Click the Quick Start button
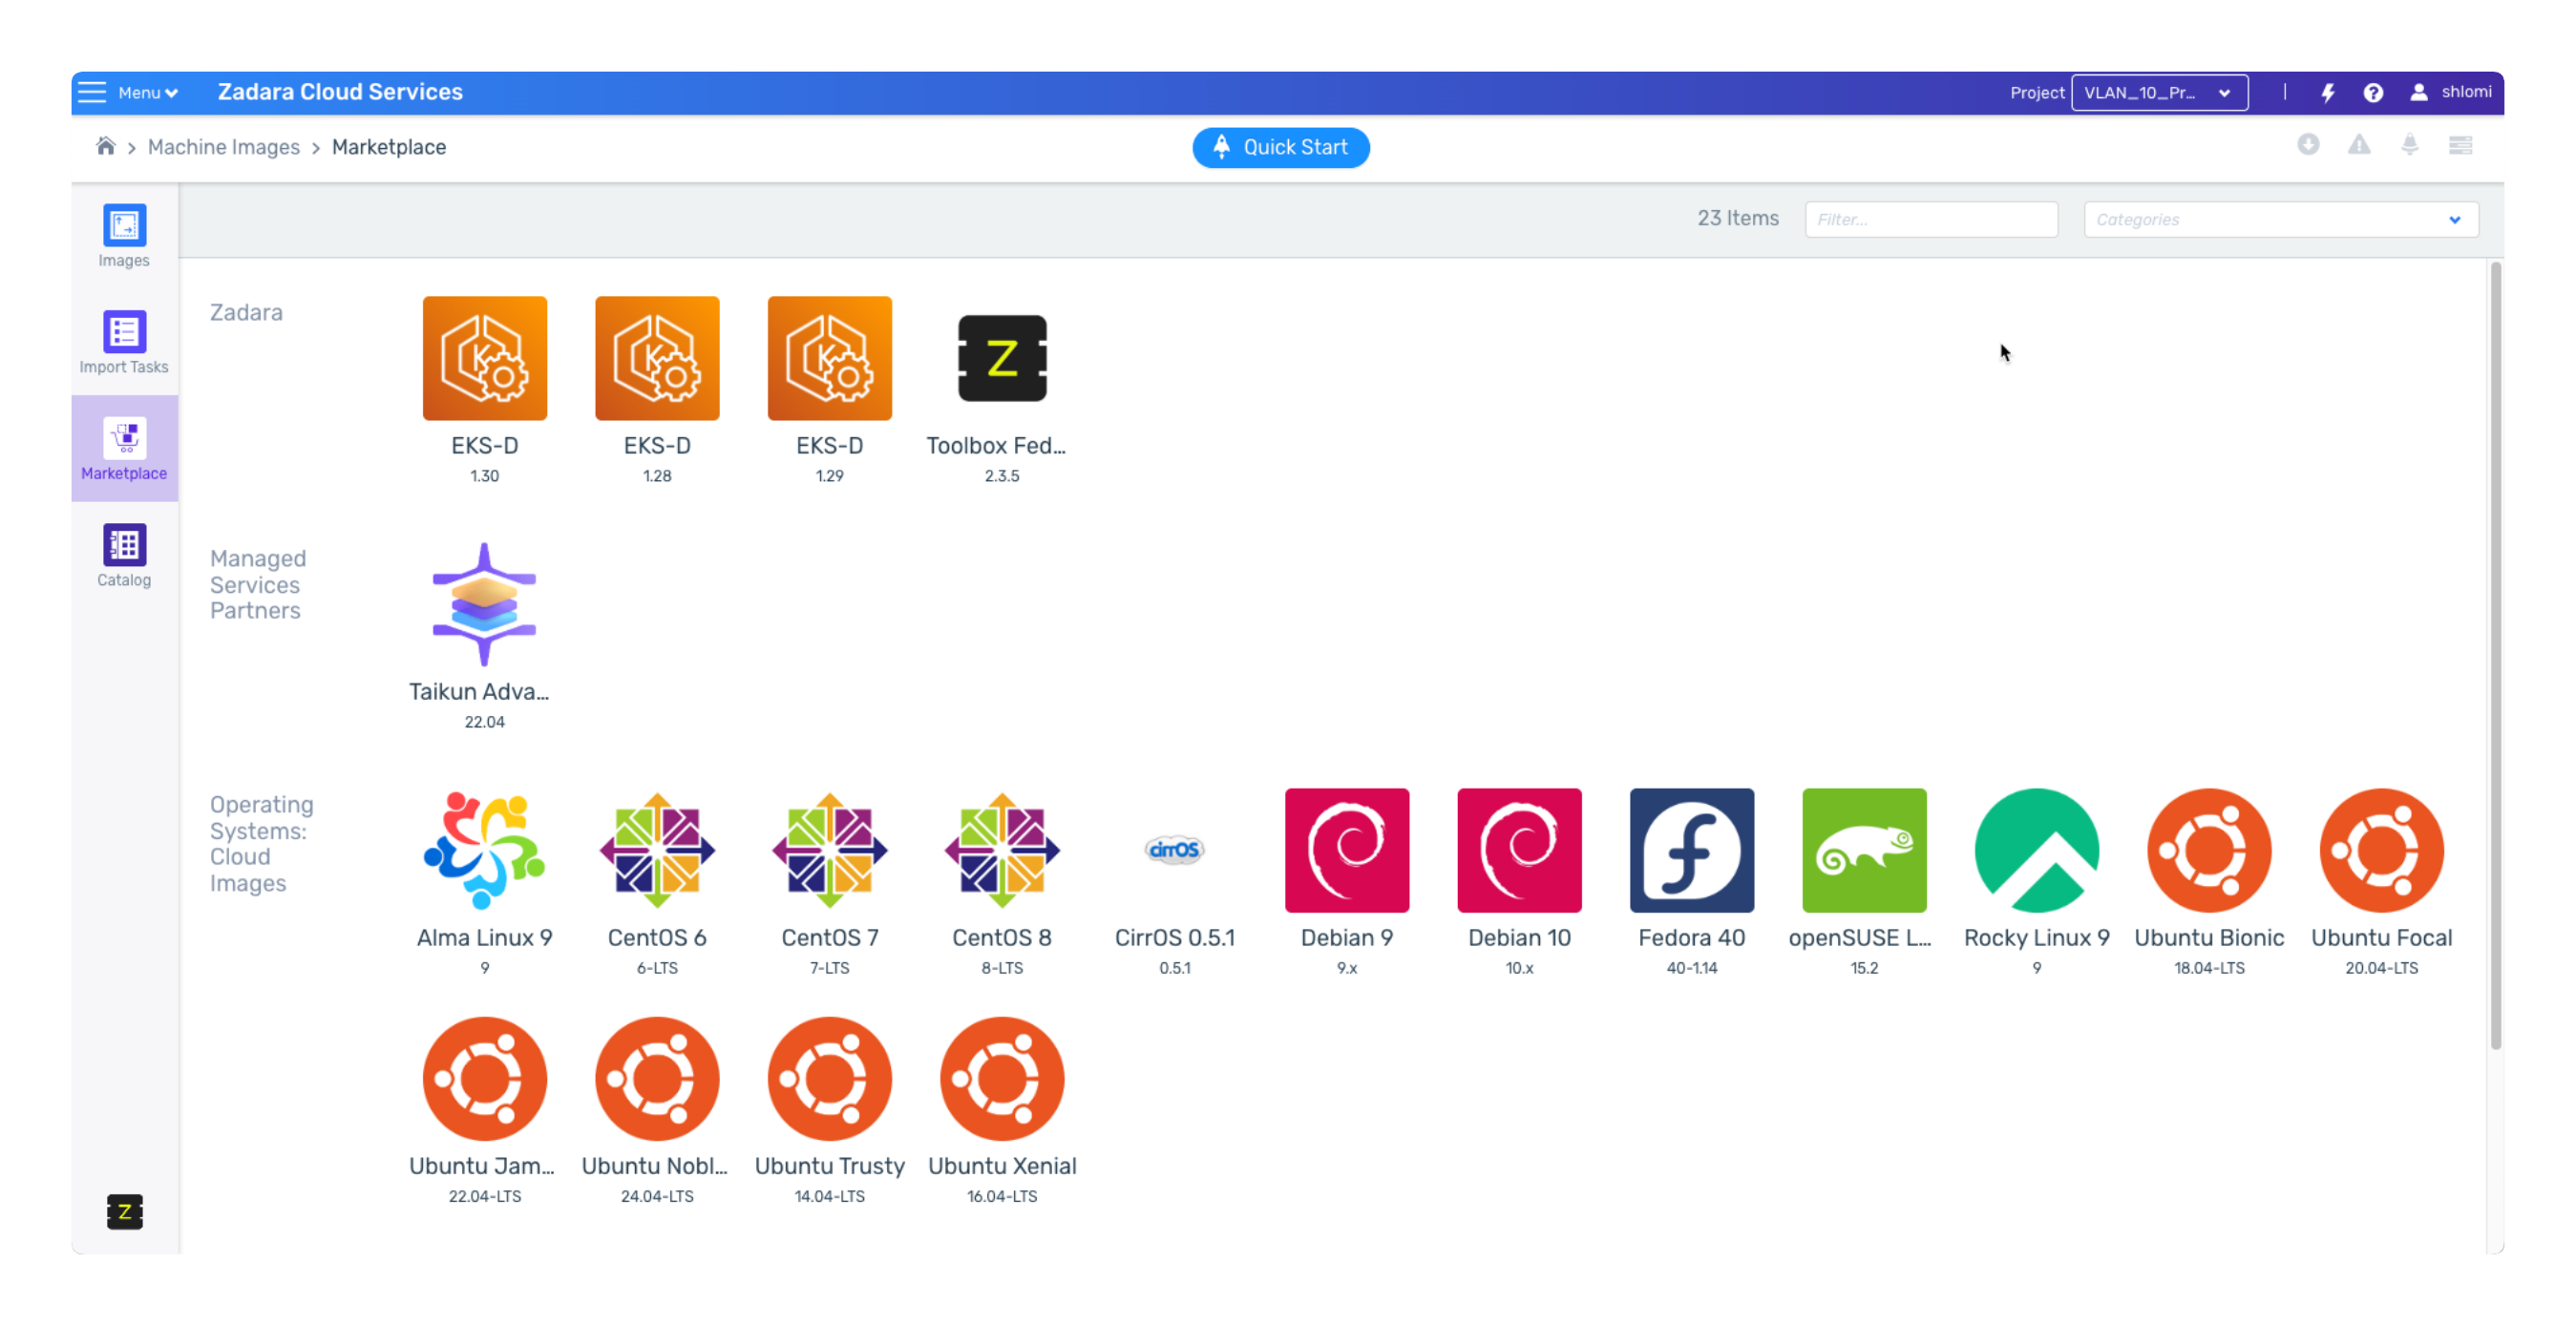This screenshot has height=1326, width=2576. click(1280, 148)
